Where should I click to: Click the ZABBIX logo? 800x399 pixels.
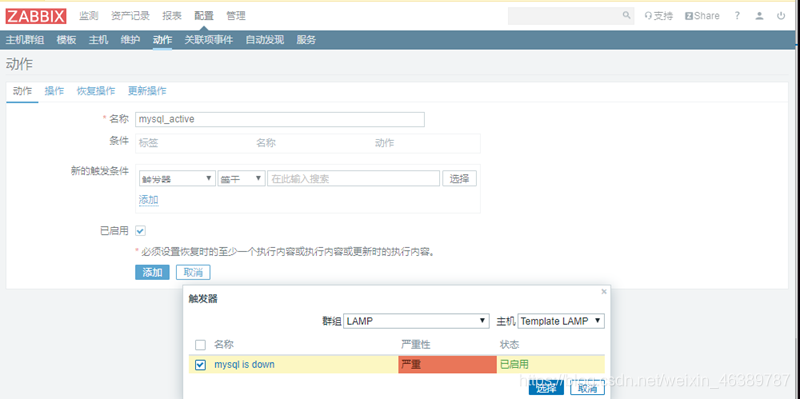[x=36, y=16]
